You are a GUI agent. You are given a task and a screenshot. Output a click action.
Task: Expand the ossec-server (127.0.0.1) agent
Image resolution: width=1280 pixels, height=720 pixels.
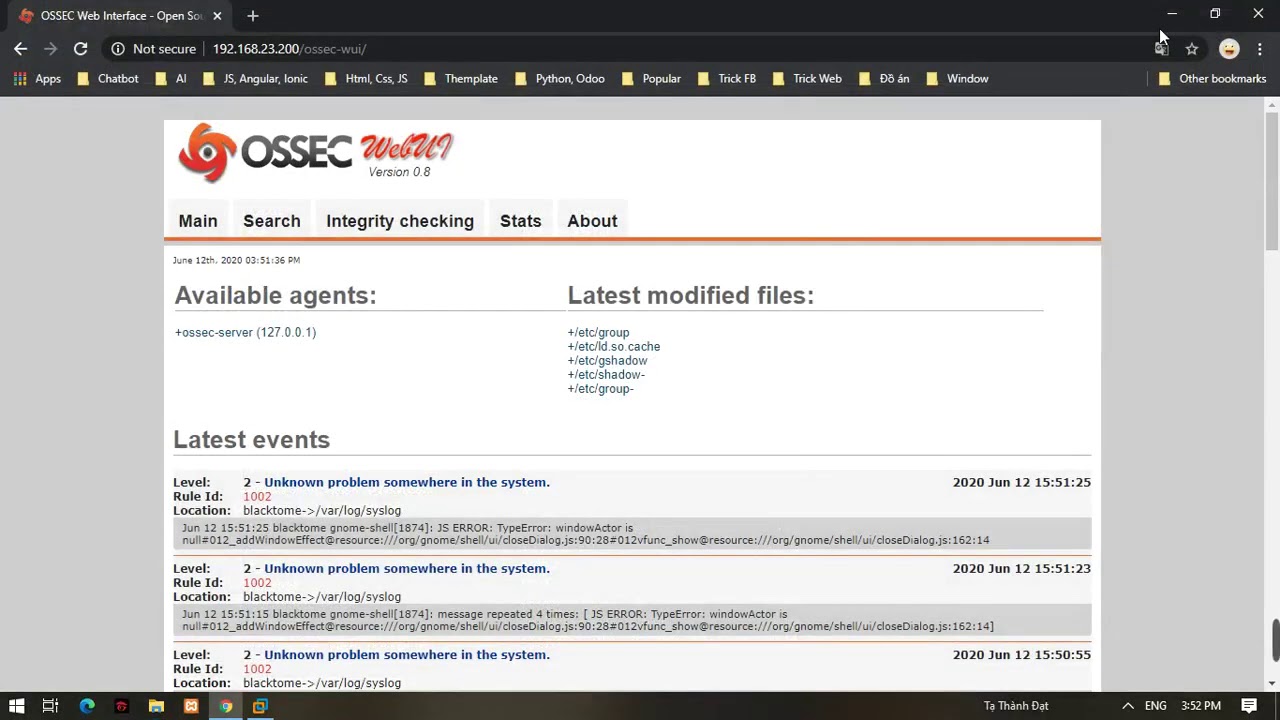[x=245, y=332]
